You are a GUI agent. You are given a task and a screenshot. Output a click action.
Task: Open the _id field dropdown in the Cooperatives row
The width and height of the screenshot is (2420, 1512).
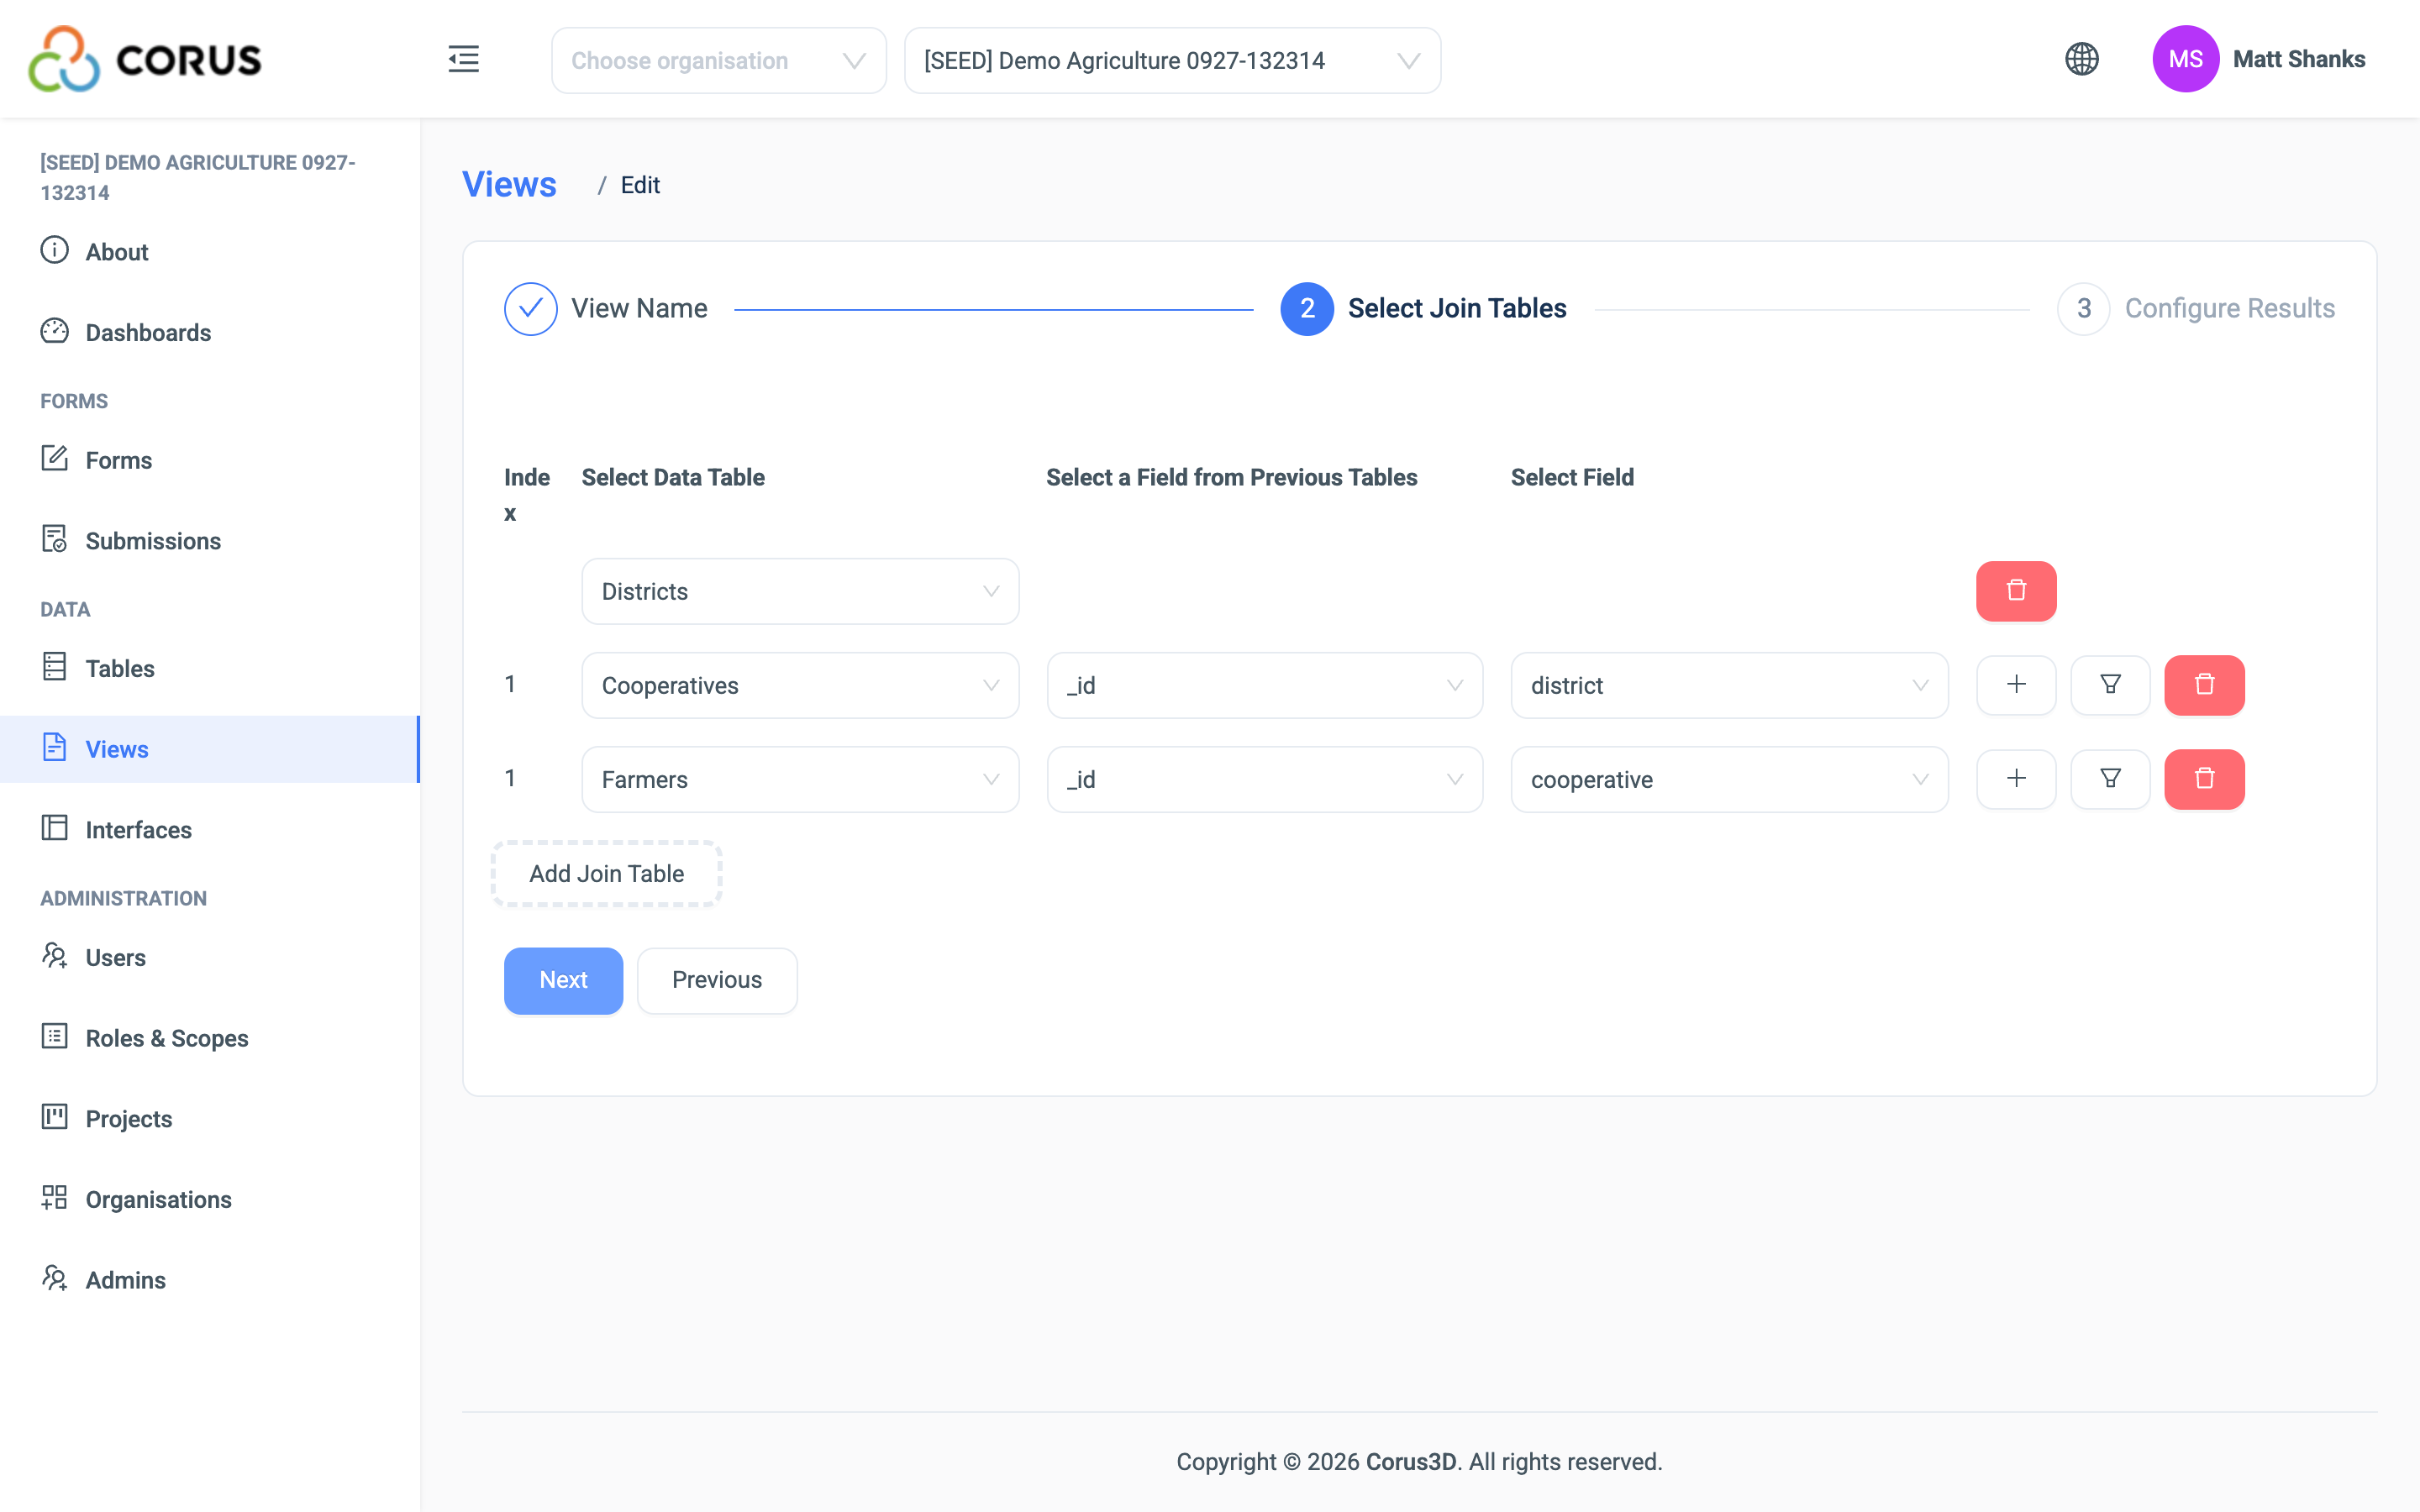[x=1264, y=685]
